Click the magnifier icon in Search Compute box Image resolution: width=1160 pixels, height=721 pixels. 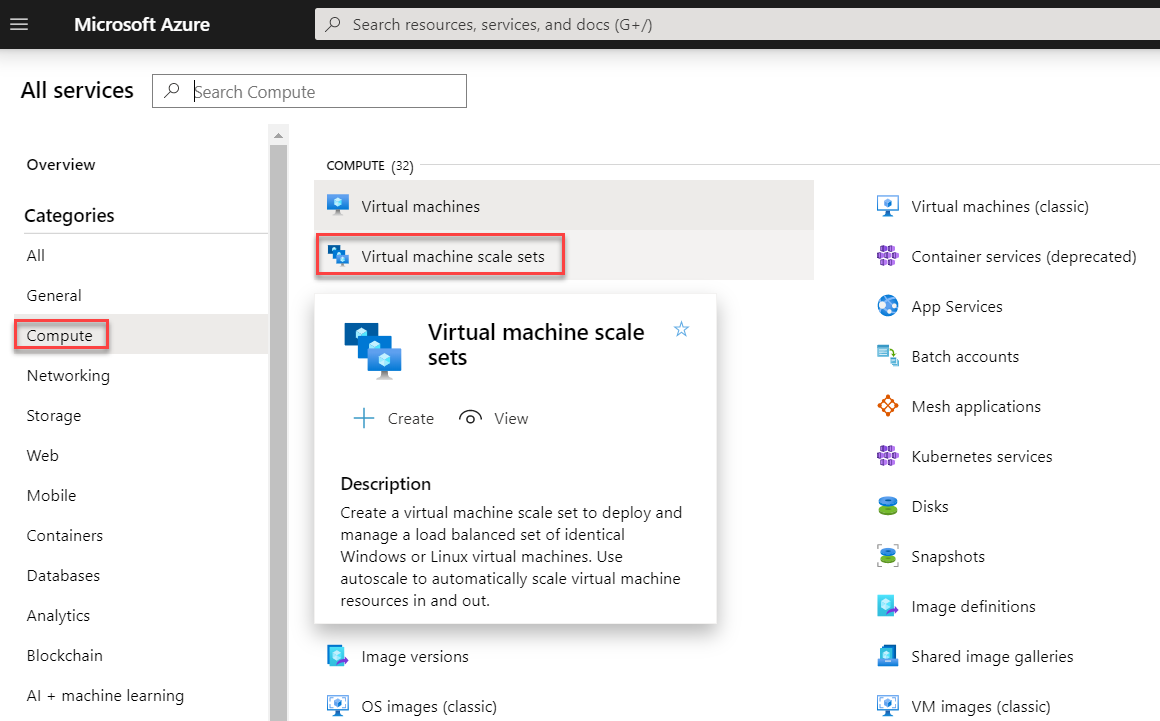coord(172,90)
